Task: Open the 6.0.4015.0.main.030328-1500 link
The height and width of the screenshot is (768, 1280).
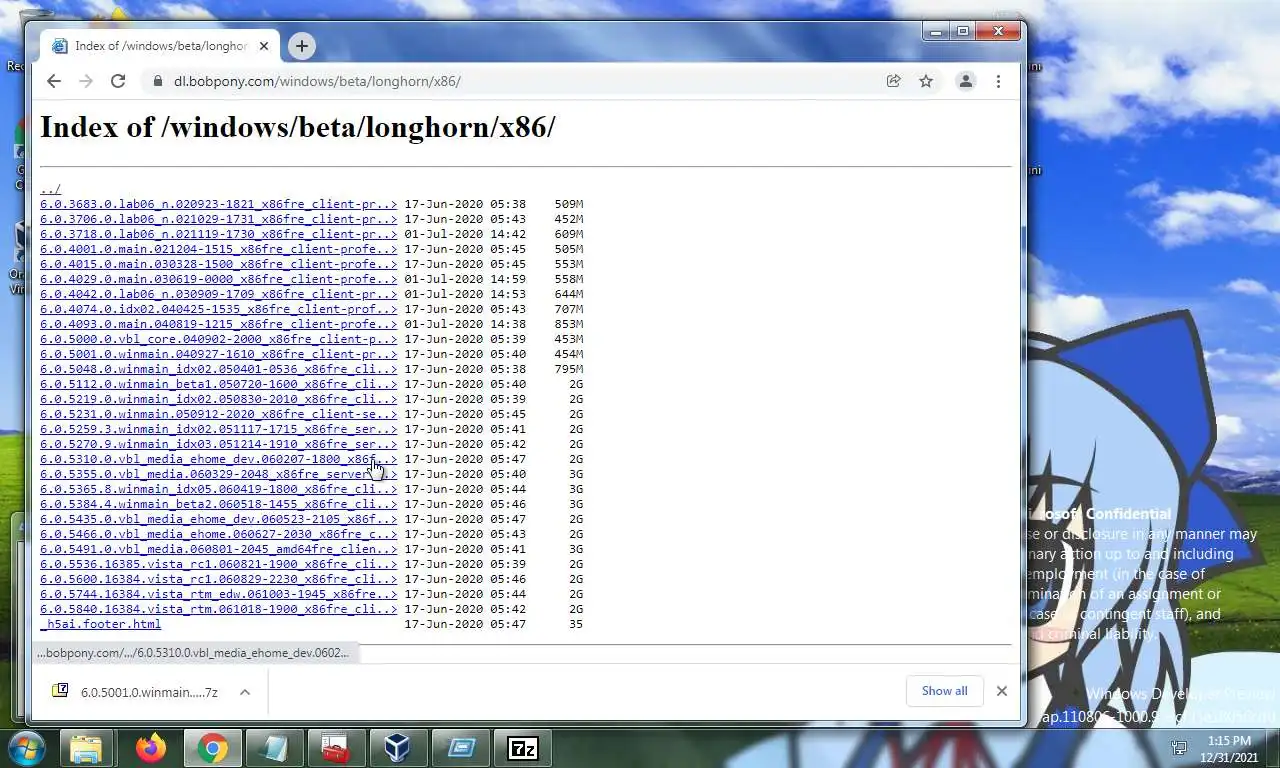Action: tap(218, 264)
